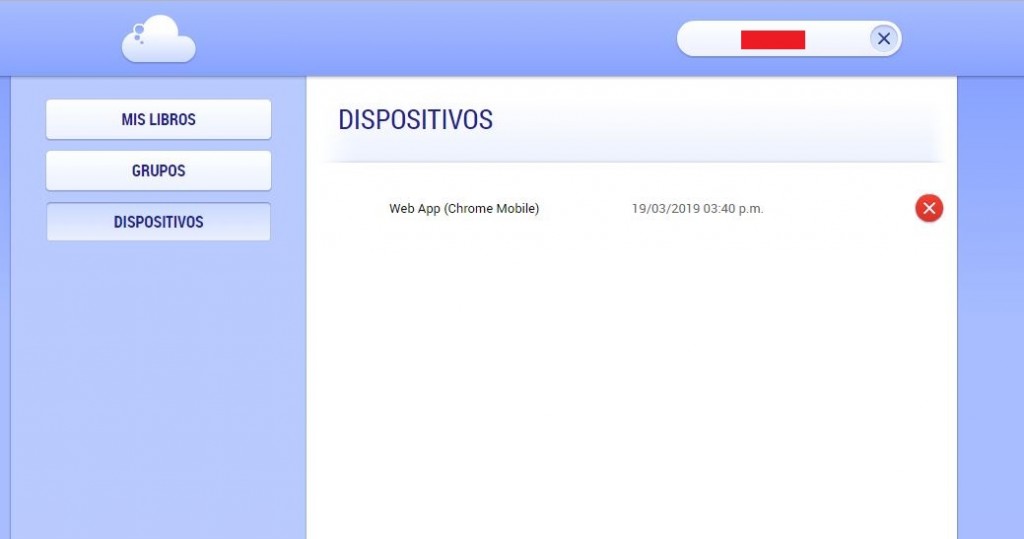Viewport: 1024px width, 539px height.
Task: Click the 19/03/2019 date entry
Action: click(x=665, y=209)
